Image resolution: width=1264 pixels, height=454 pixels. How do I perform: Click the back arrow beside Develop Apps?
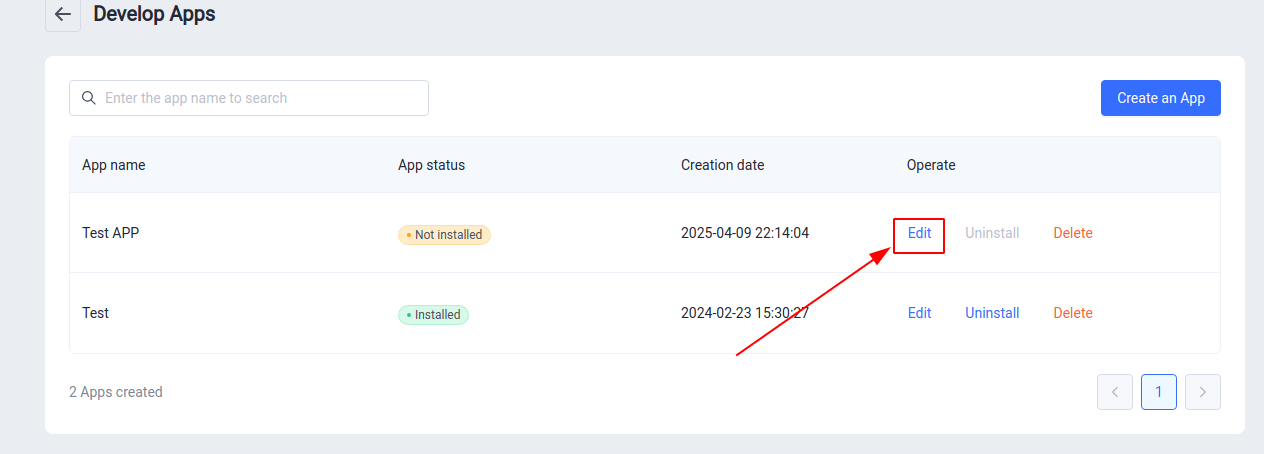coord(63,15)
